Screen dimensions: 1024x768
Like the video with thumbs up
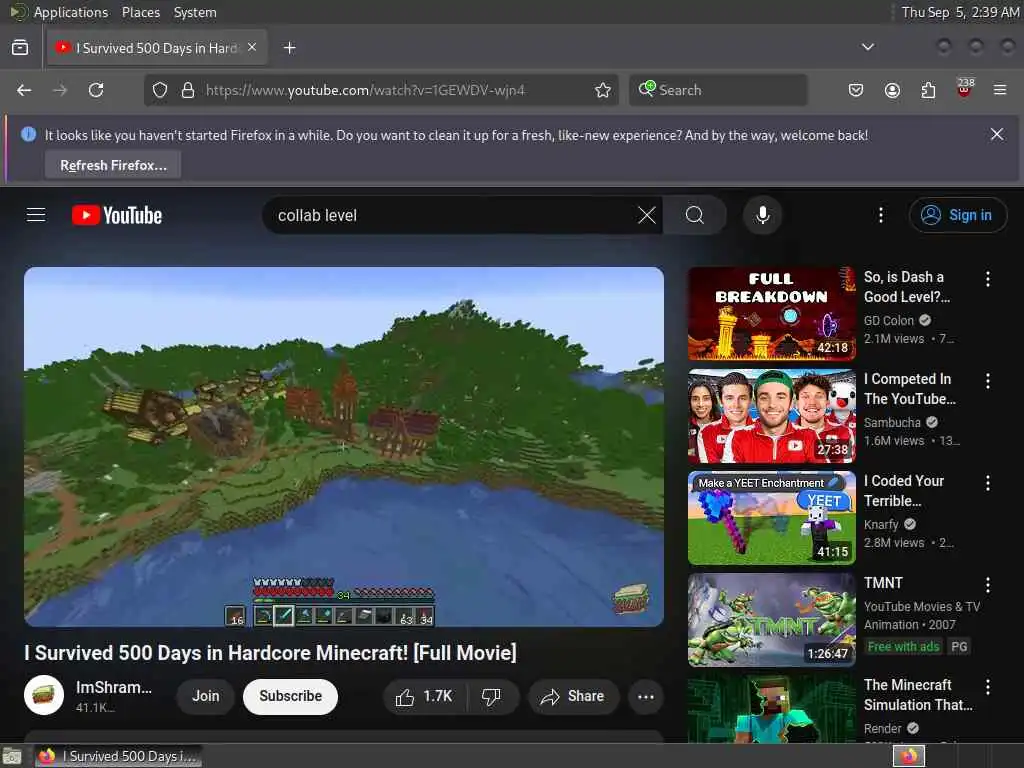coord(424,697)
